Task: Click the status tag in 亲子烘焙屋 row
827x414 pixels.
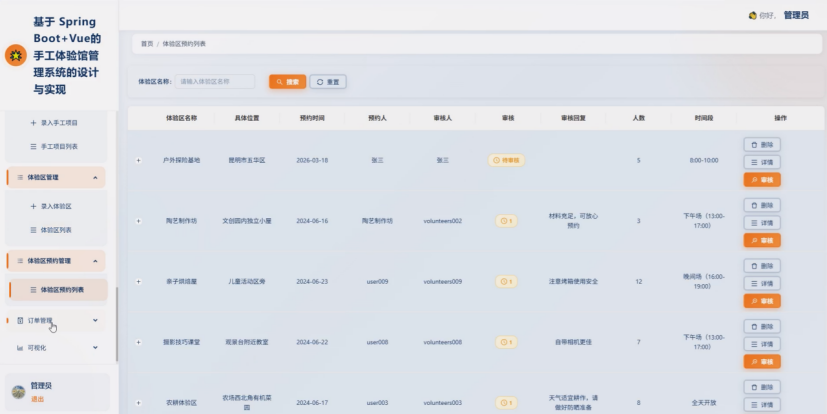Action: [x=506, y=282]
